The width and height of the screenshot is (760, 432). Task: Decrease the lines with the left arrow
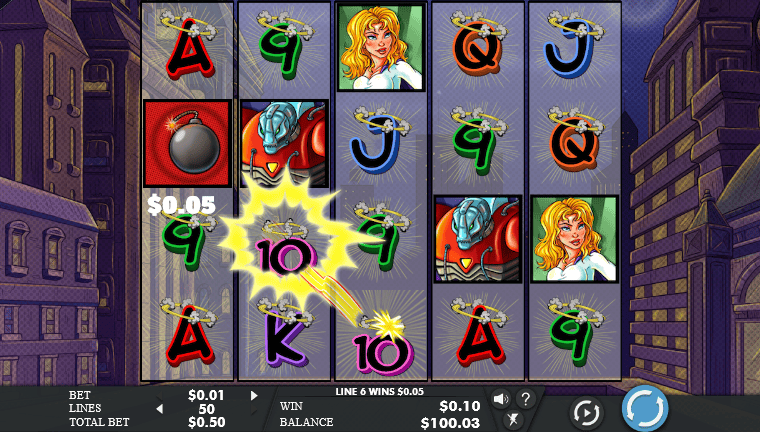[x=159, y=409]
